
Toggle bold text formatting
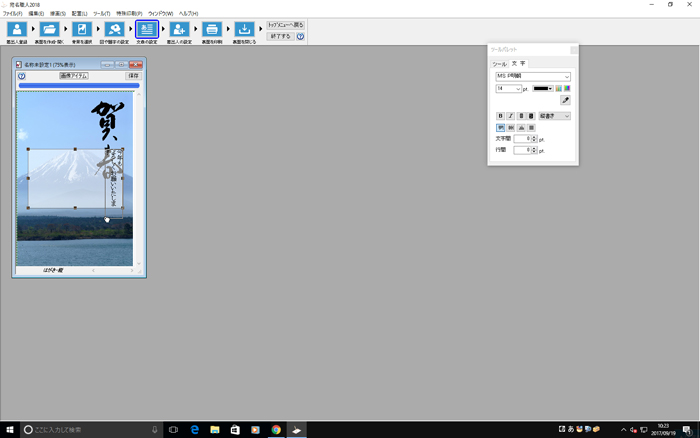click(x=501, y=116)
